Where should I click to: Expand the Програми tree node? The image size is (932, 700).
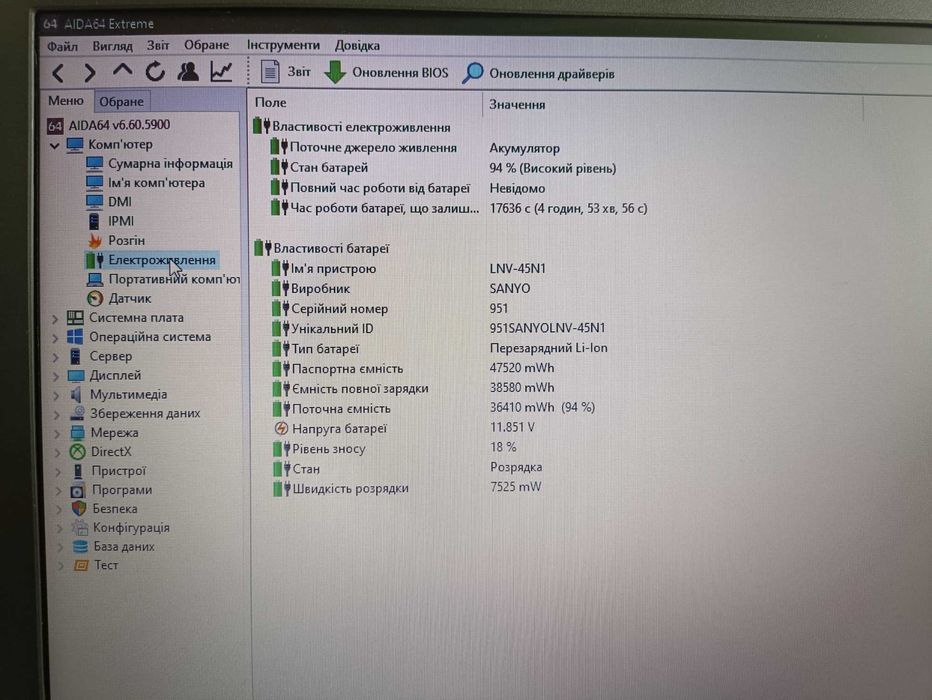(x=59, y=491)
